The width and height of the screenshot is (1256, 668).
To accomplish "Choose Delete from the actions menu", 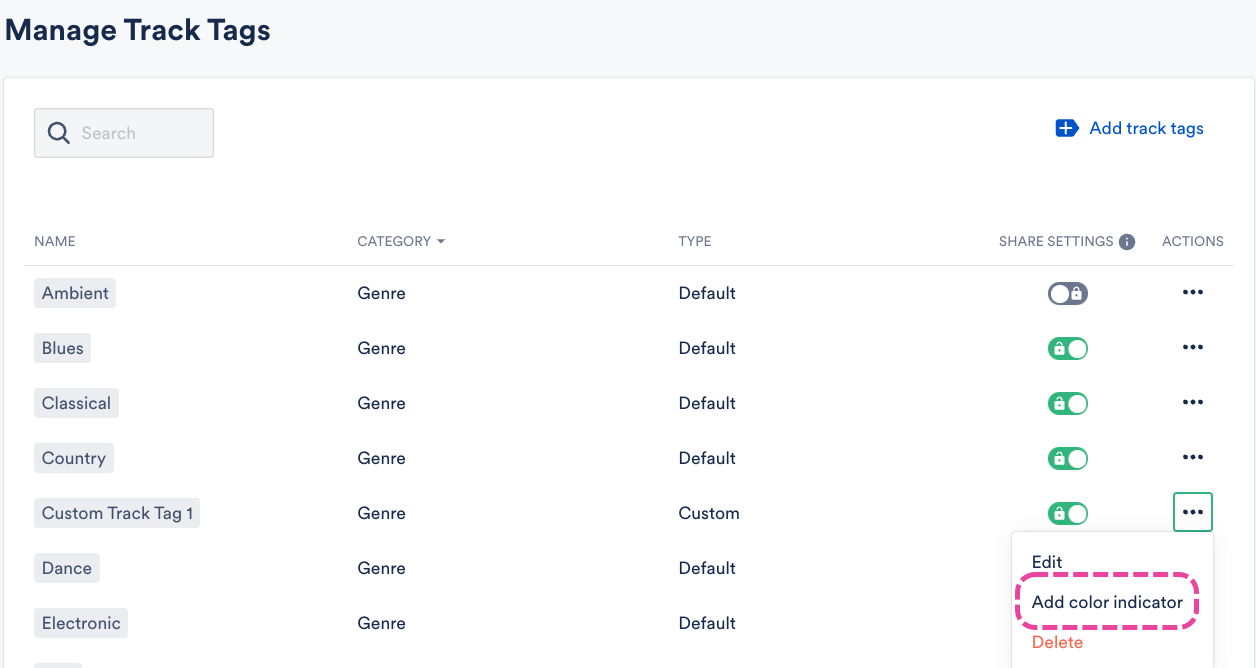I will tap(1057, 642).
